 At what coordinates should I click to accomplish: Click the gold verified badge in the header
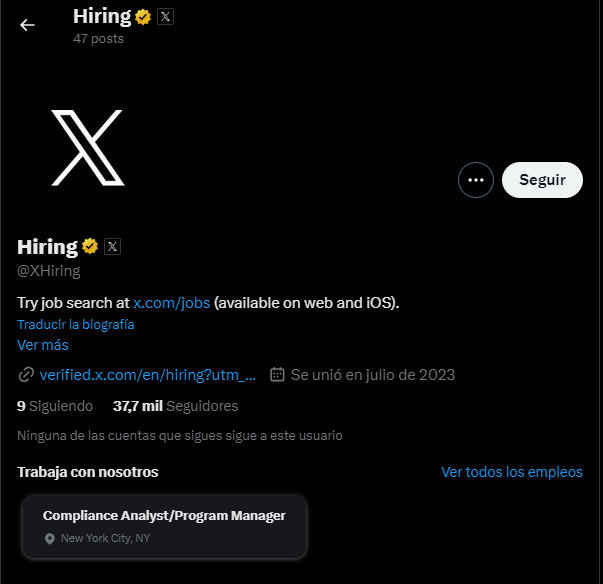[x=143, y=17]
